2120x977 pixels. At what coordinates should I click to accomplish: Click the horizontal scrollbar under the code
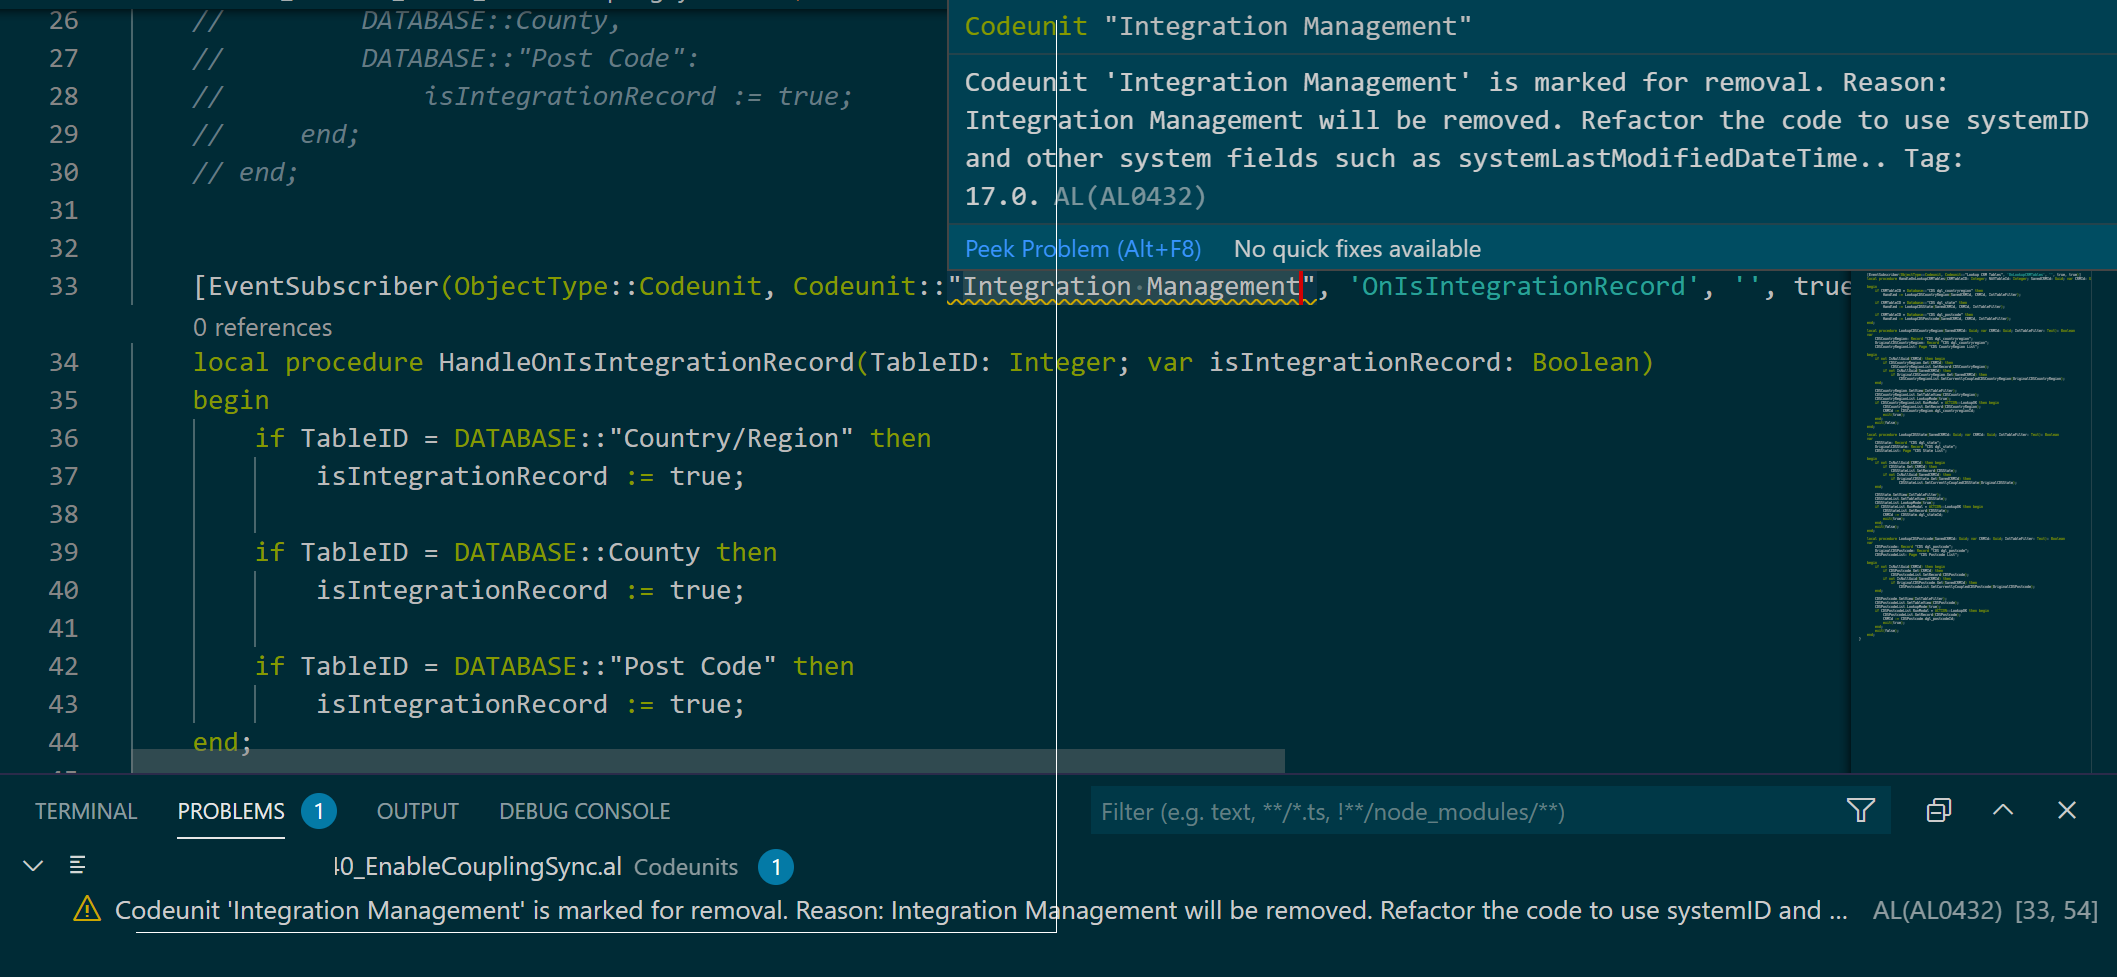(x=700, y=761)
